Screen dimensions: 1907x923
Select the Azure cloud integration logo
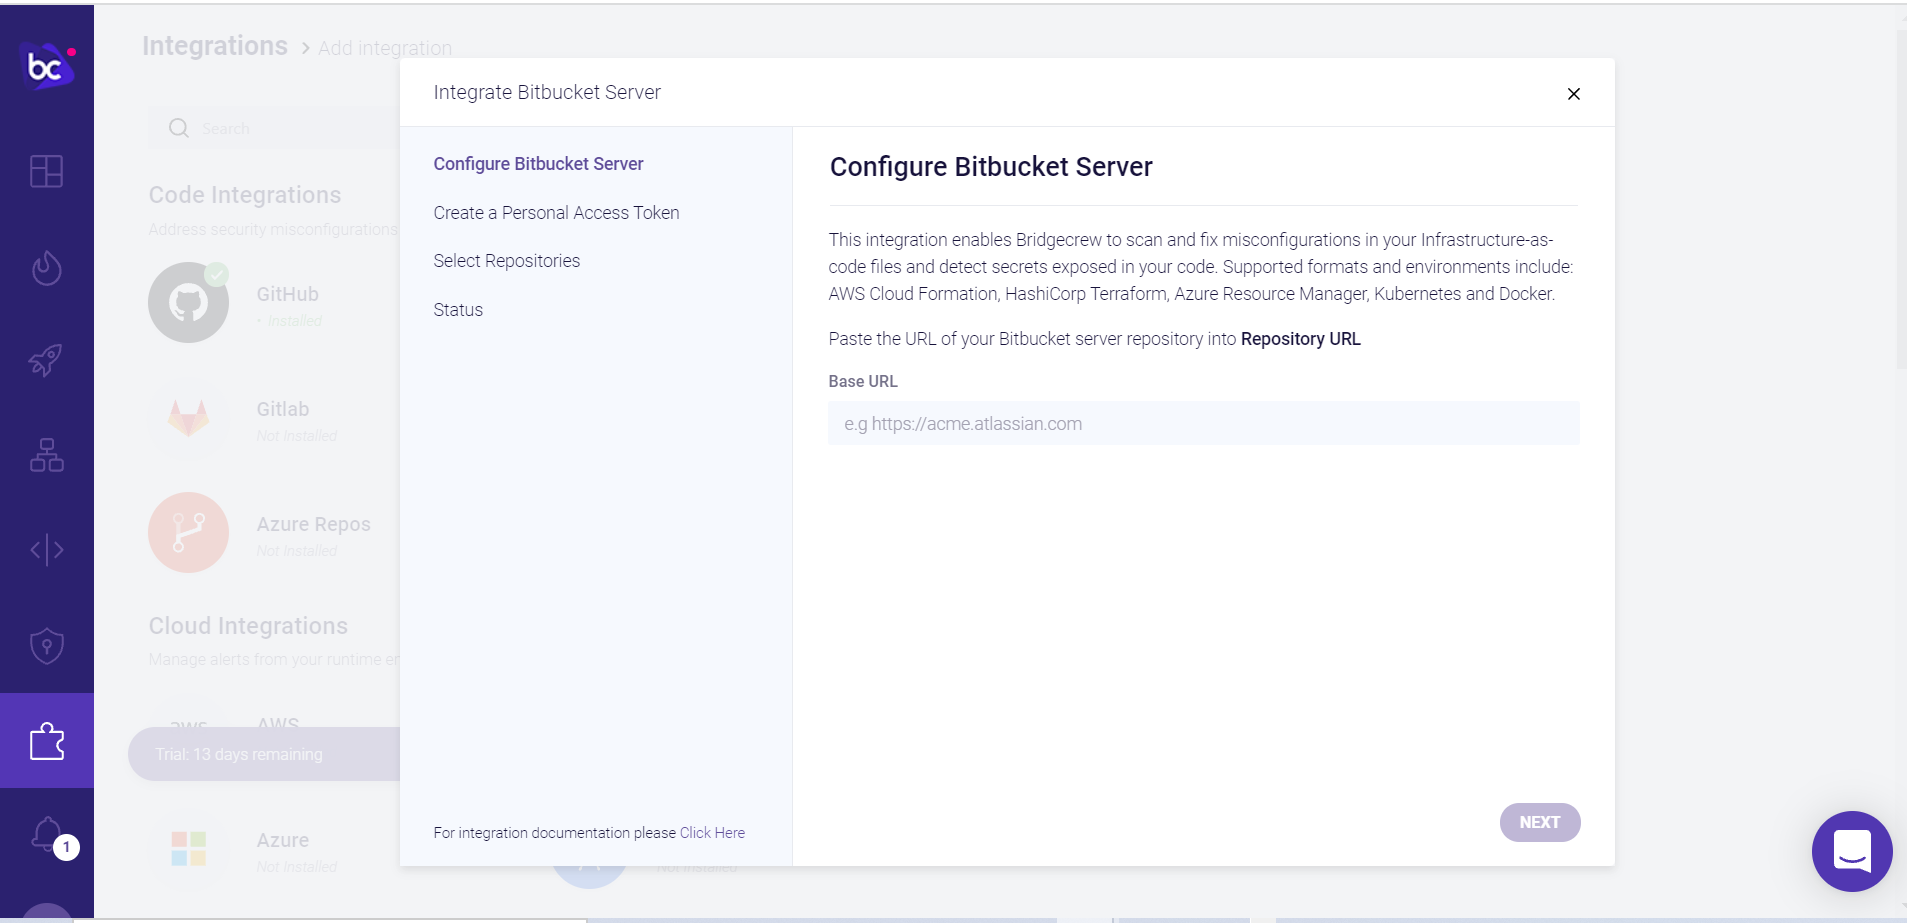pyautogui.click(x=188, y=848)
